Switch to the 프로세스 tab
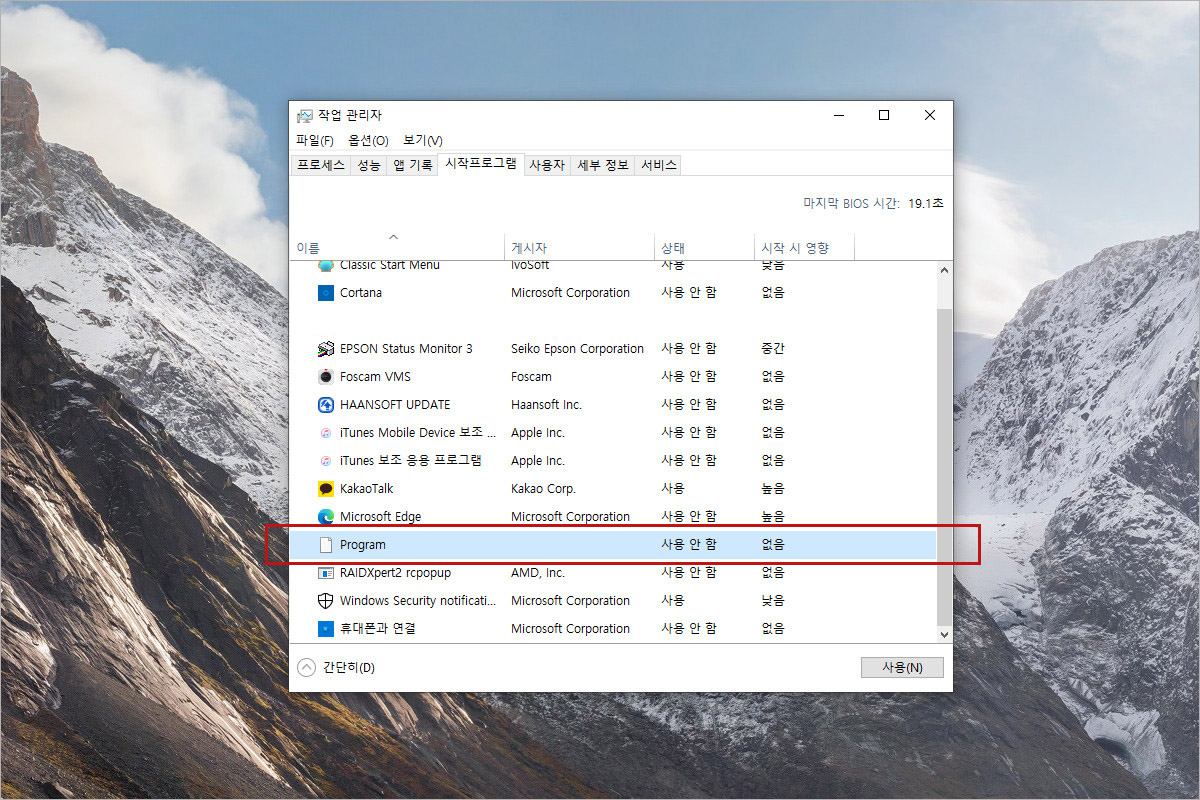 (x=321, y=165)
